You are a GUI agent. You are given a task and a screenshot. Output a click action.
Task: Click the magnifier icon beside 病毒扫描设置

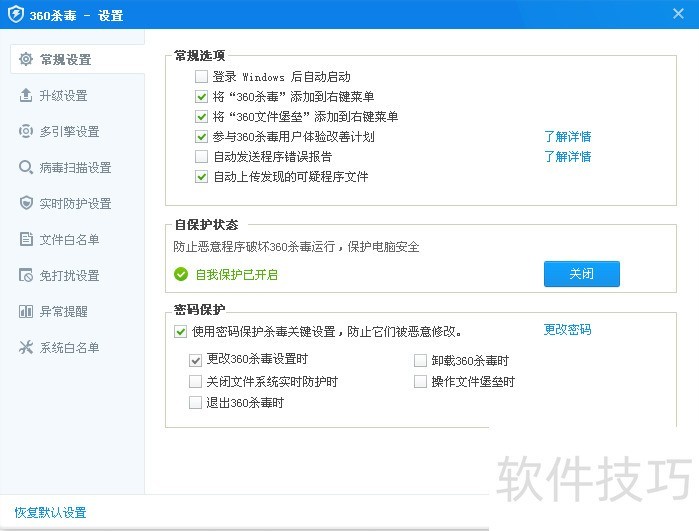tap(26, 167)
